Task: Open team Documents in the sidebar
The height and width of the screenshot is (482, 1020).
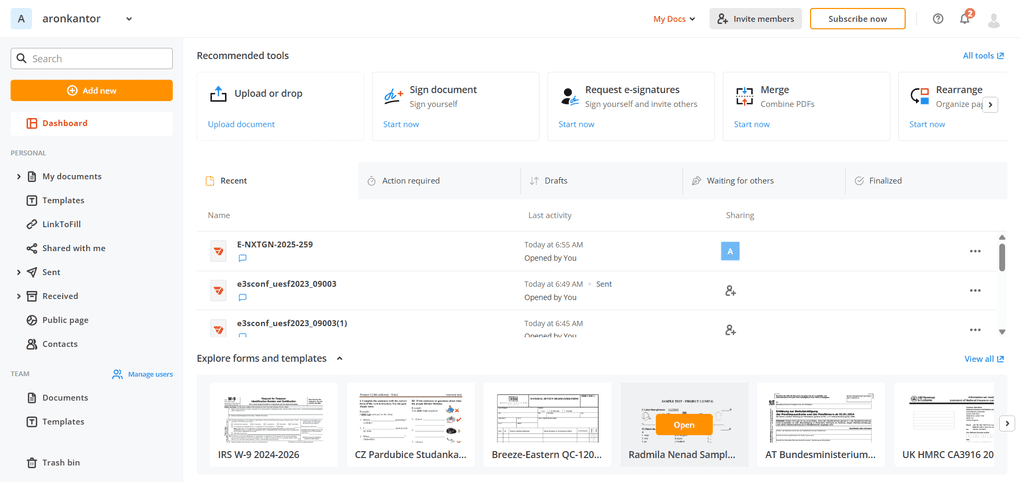Action: click(65, 397)
